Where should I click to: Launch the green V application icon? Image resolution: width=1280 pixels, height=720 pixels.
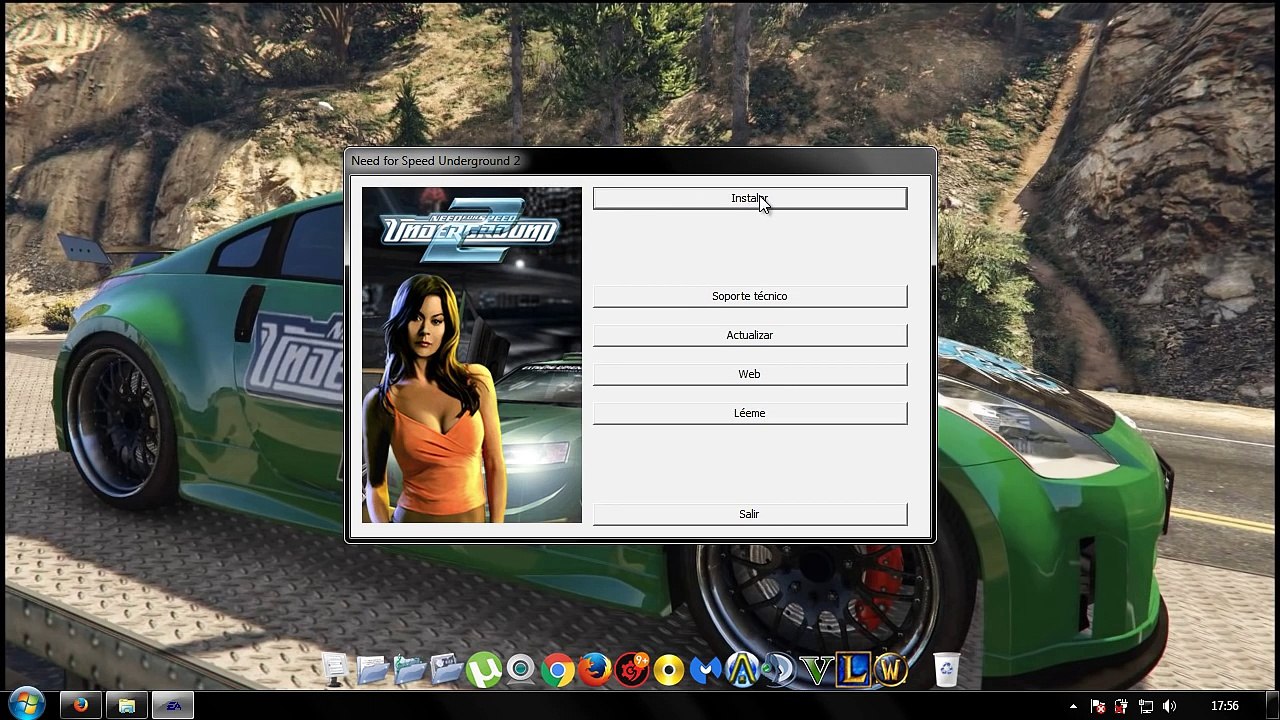click(817, 669)
